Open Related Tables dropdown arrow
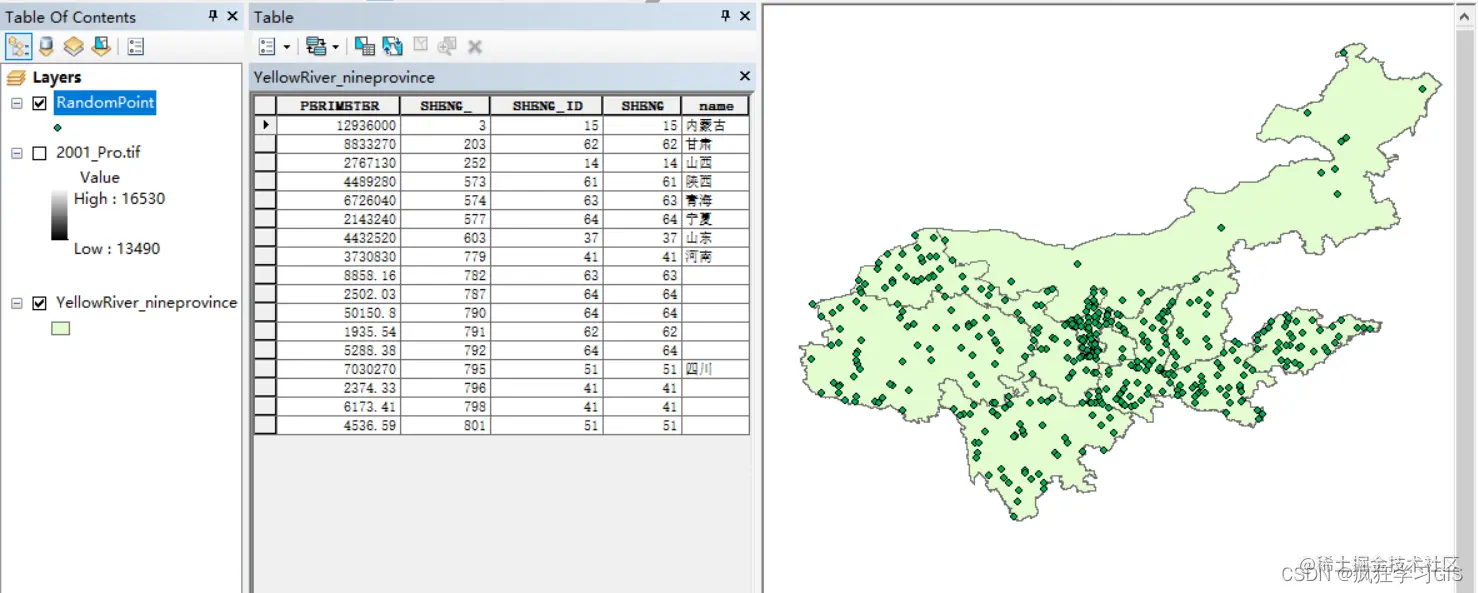This screenshot has width=1478, height=593. (x=335, y=47)
